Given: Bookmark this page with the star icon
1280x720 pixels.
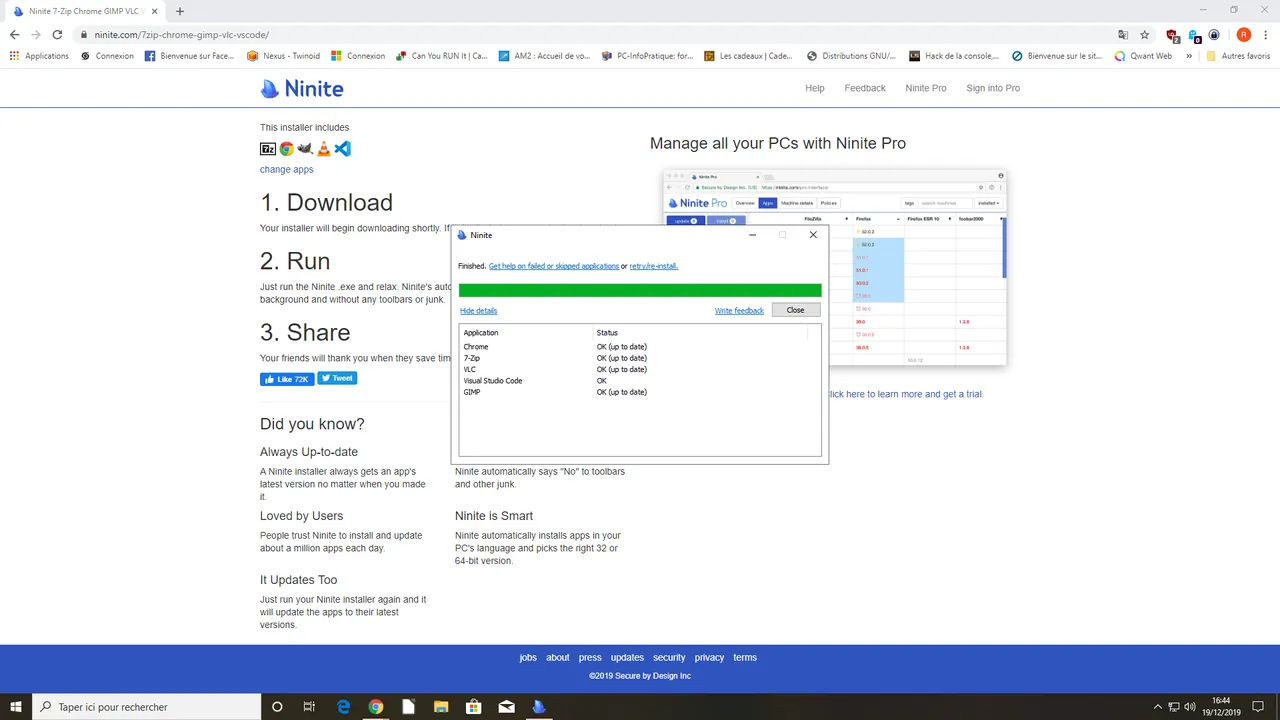Looking at the screenshot, I should pos(1145,34).
